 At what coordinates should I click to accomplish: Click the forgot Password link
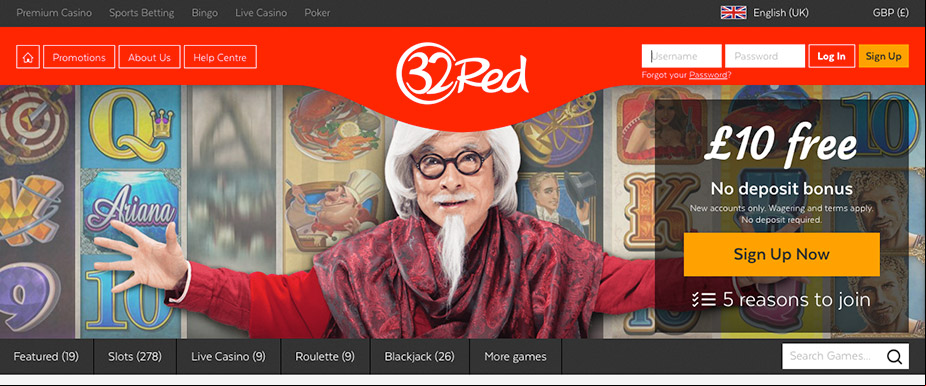tap(708, 75)
